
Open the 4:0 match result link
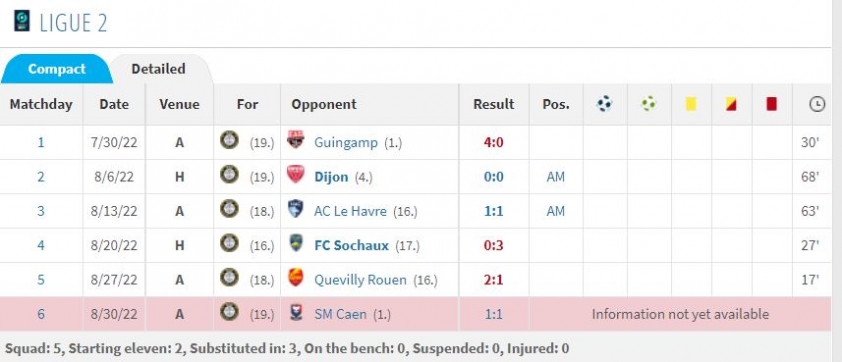pyautogui.click(x=493, y=143)
